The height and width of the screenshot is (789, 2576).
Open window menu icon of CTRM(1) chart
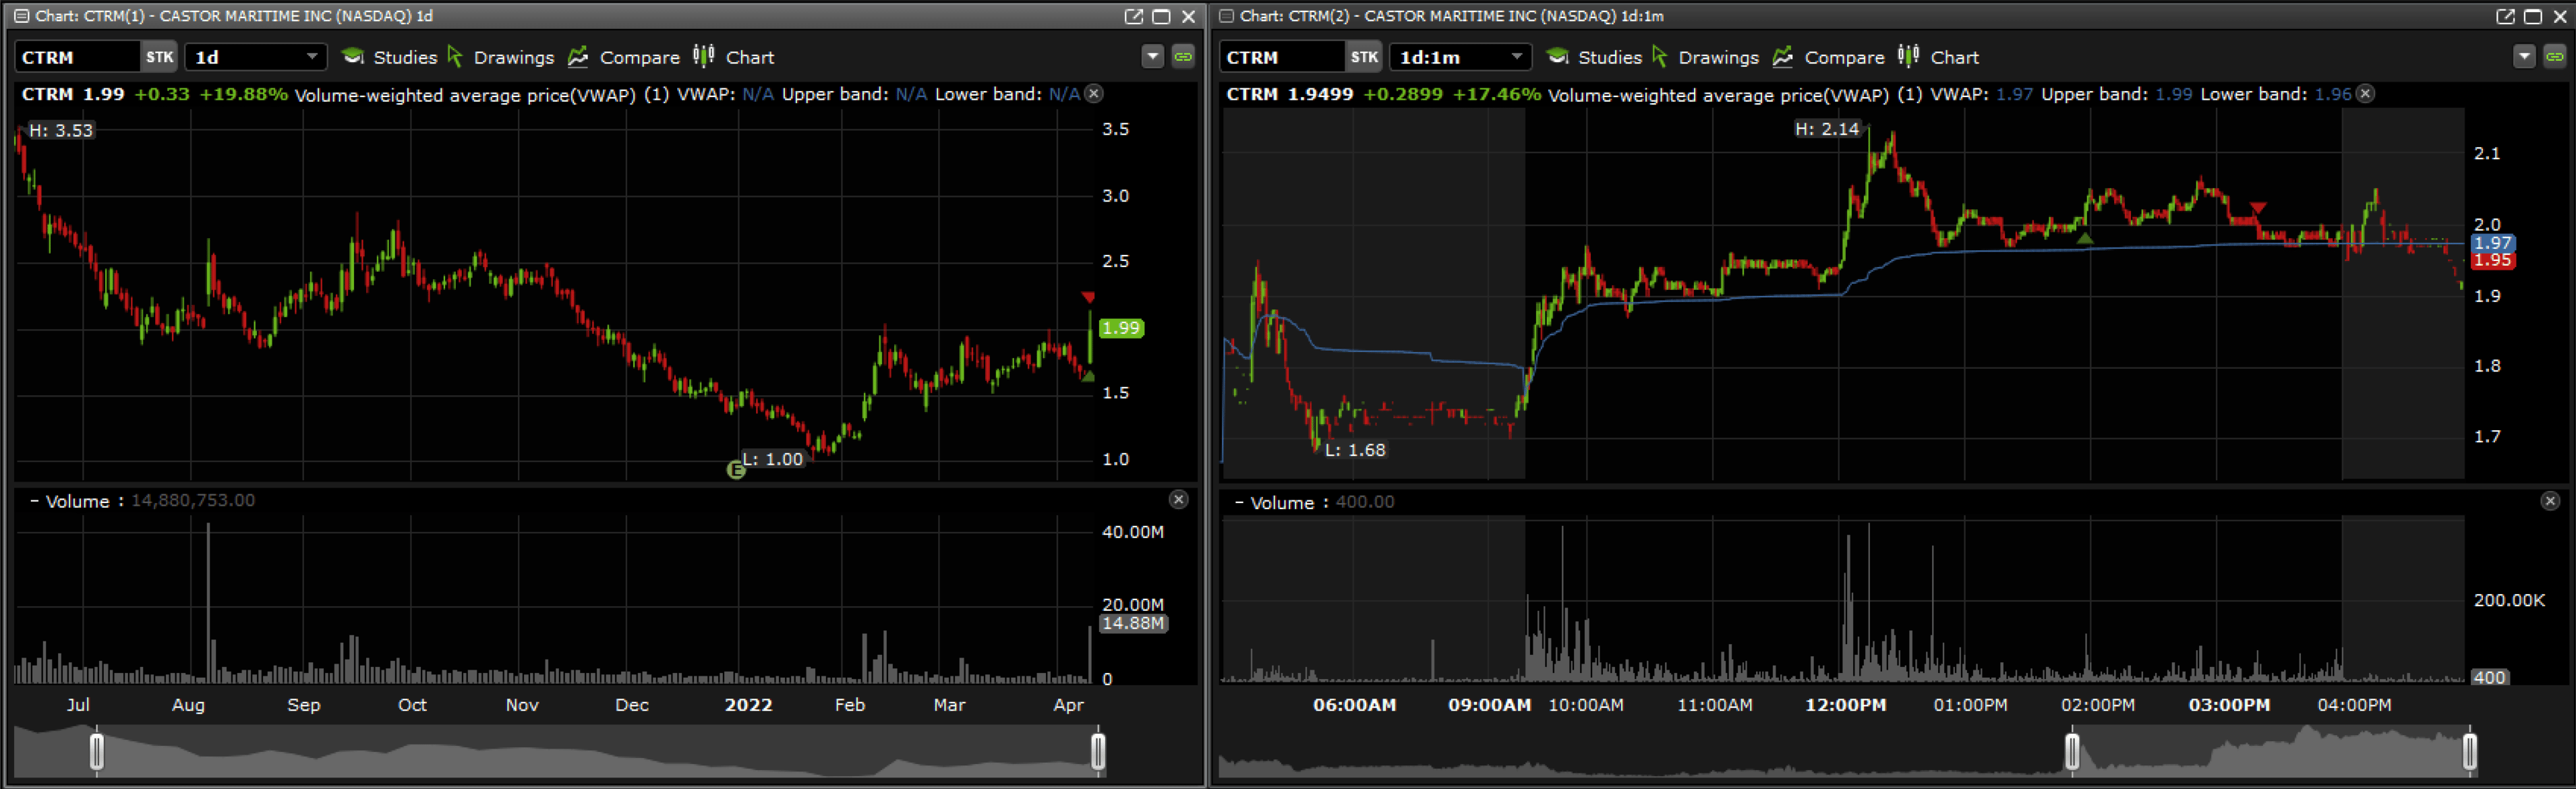(x=21, y=16)
